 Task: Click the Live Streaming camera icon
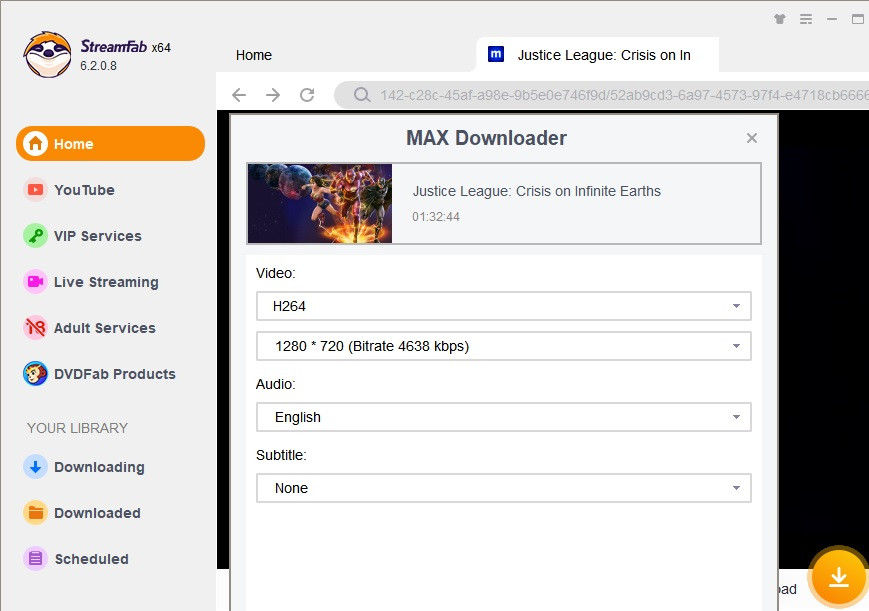point(35,282)
